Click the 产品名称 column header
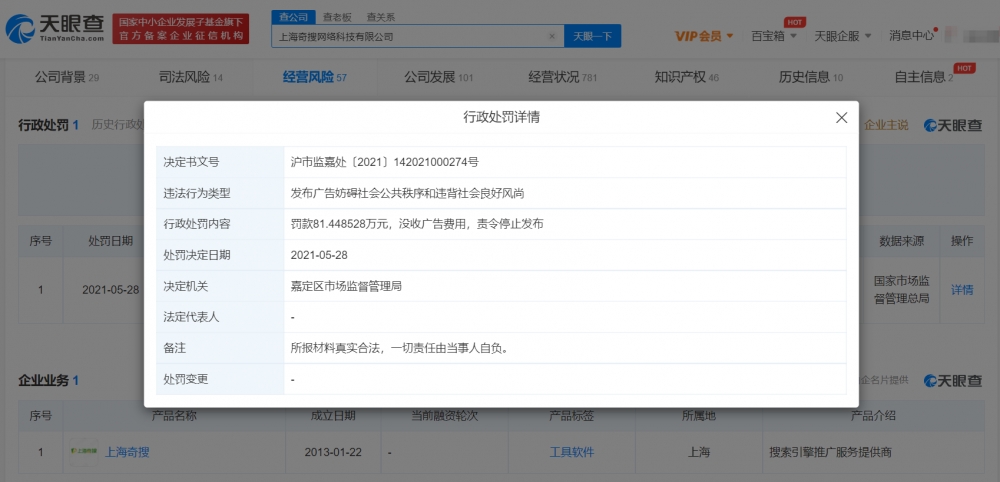 click(174, 416)
